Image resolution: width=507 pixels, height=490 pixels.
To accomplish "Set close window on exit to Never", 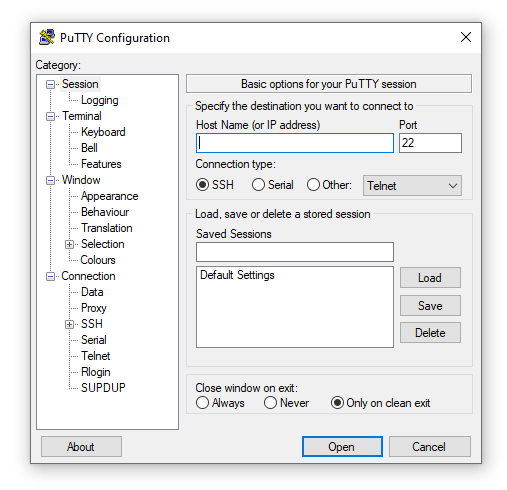I will click(x=270, y=403).
